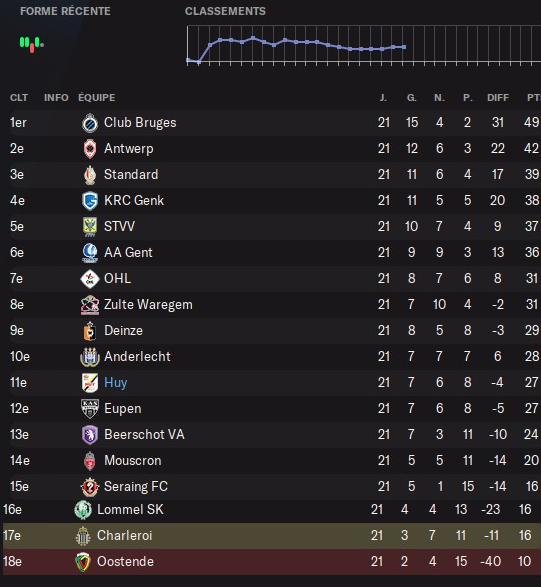Select the STVV team crest
This screenshot has height=587, width=541.
point(90,227)
